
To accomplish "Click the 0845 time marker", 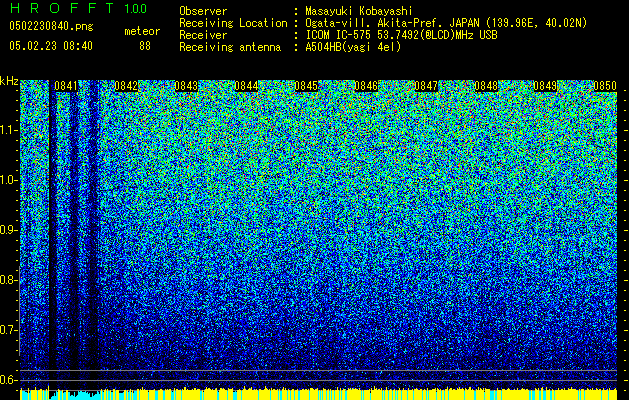I will click(306, 86).
